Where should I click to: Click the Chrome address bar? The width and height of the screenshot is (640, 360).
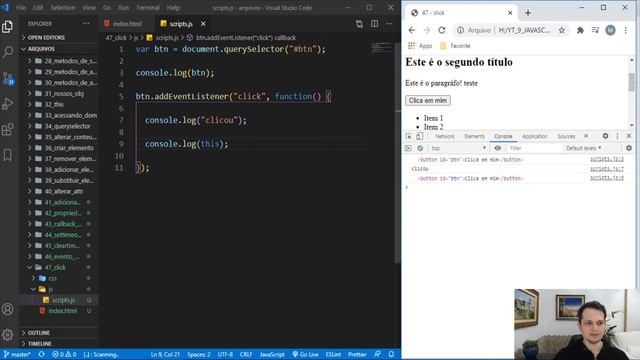pyautogui.click(x=512, y=30)
